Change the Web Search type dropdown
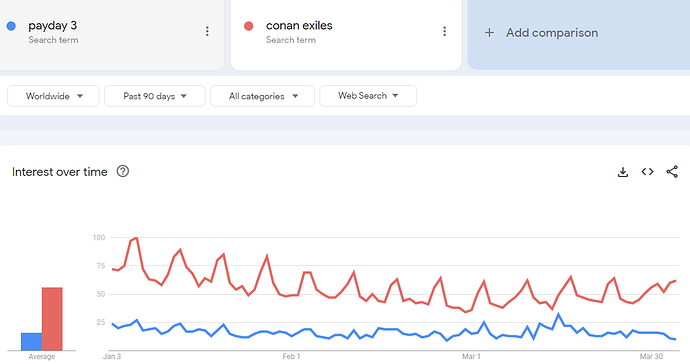Viewport: 690px width, 364px height. [368, 96]
